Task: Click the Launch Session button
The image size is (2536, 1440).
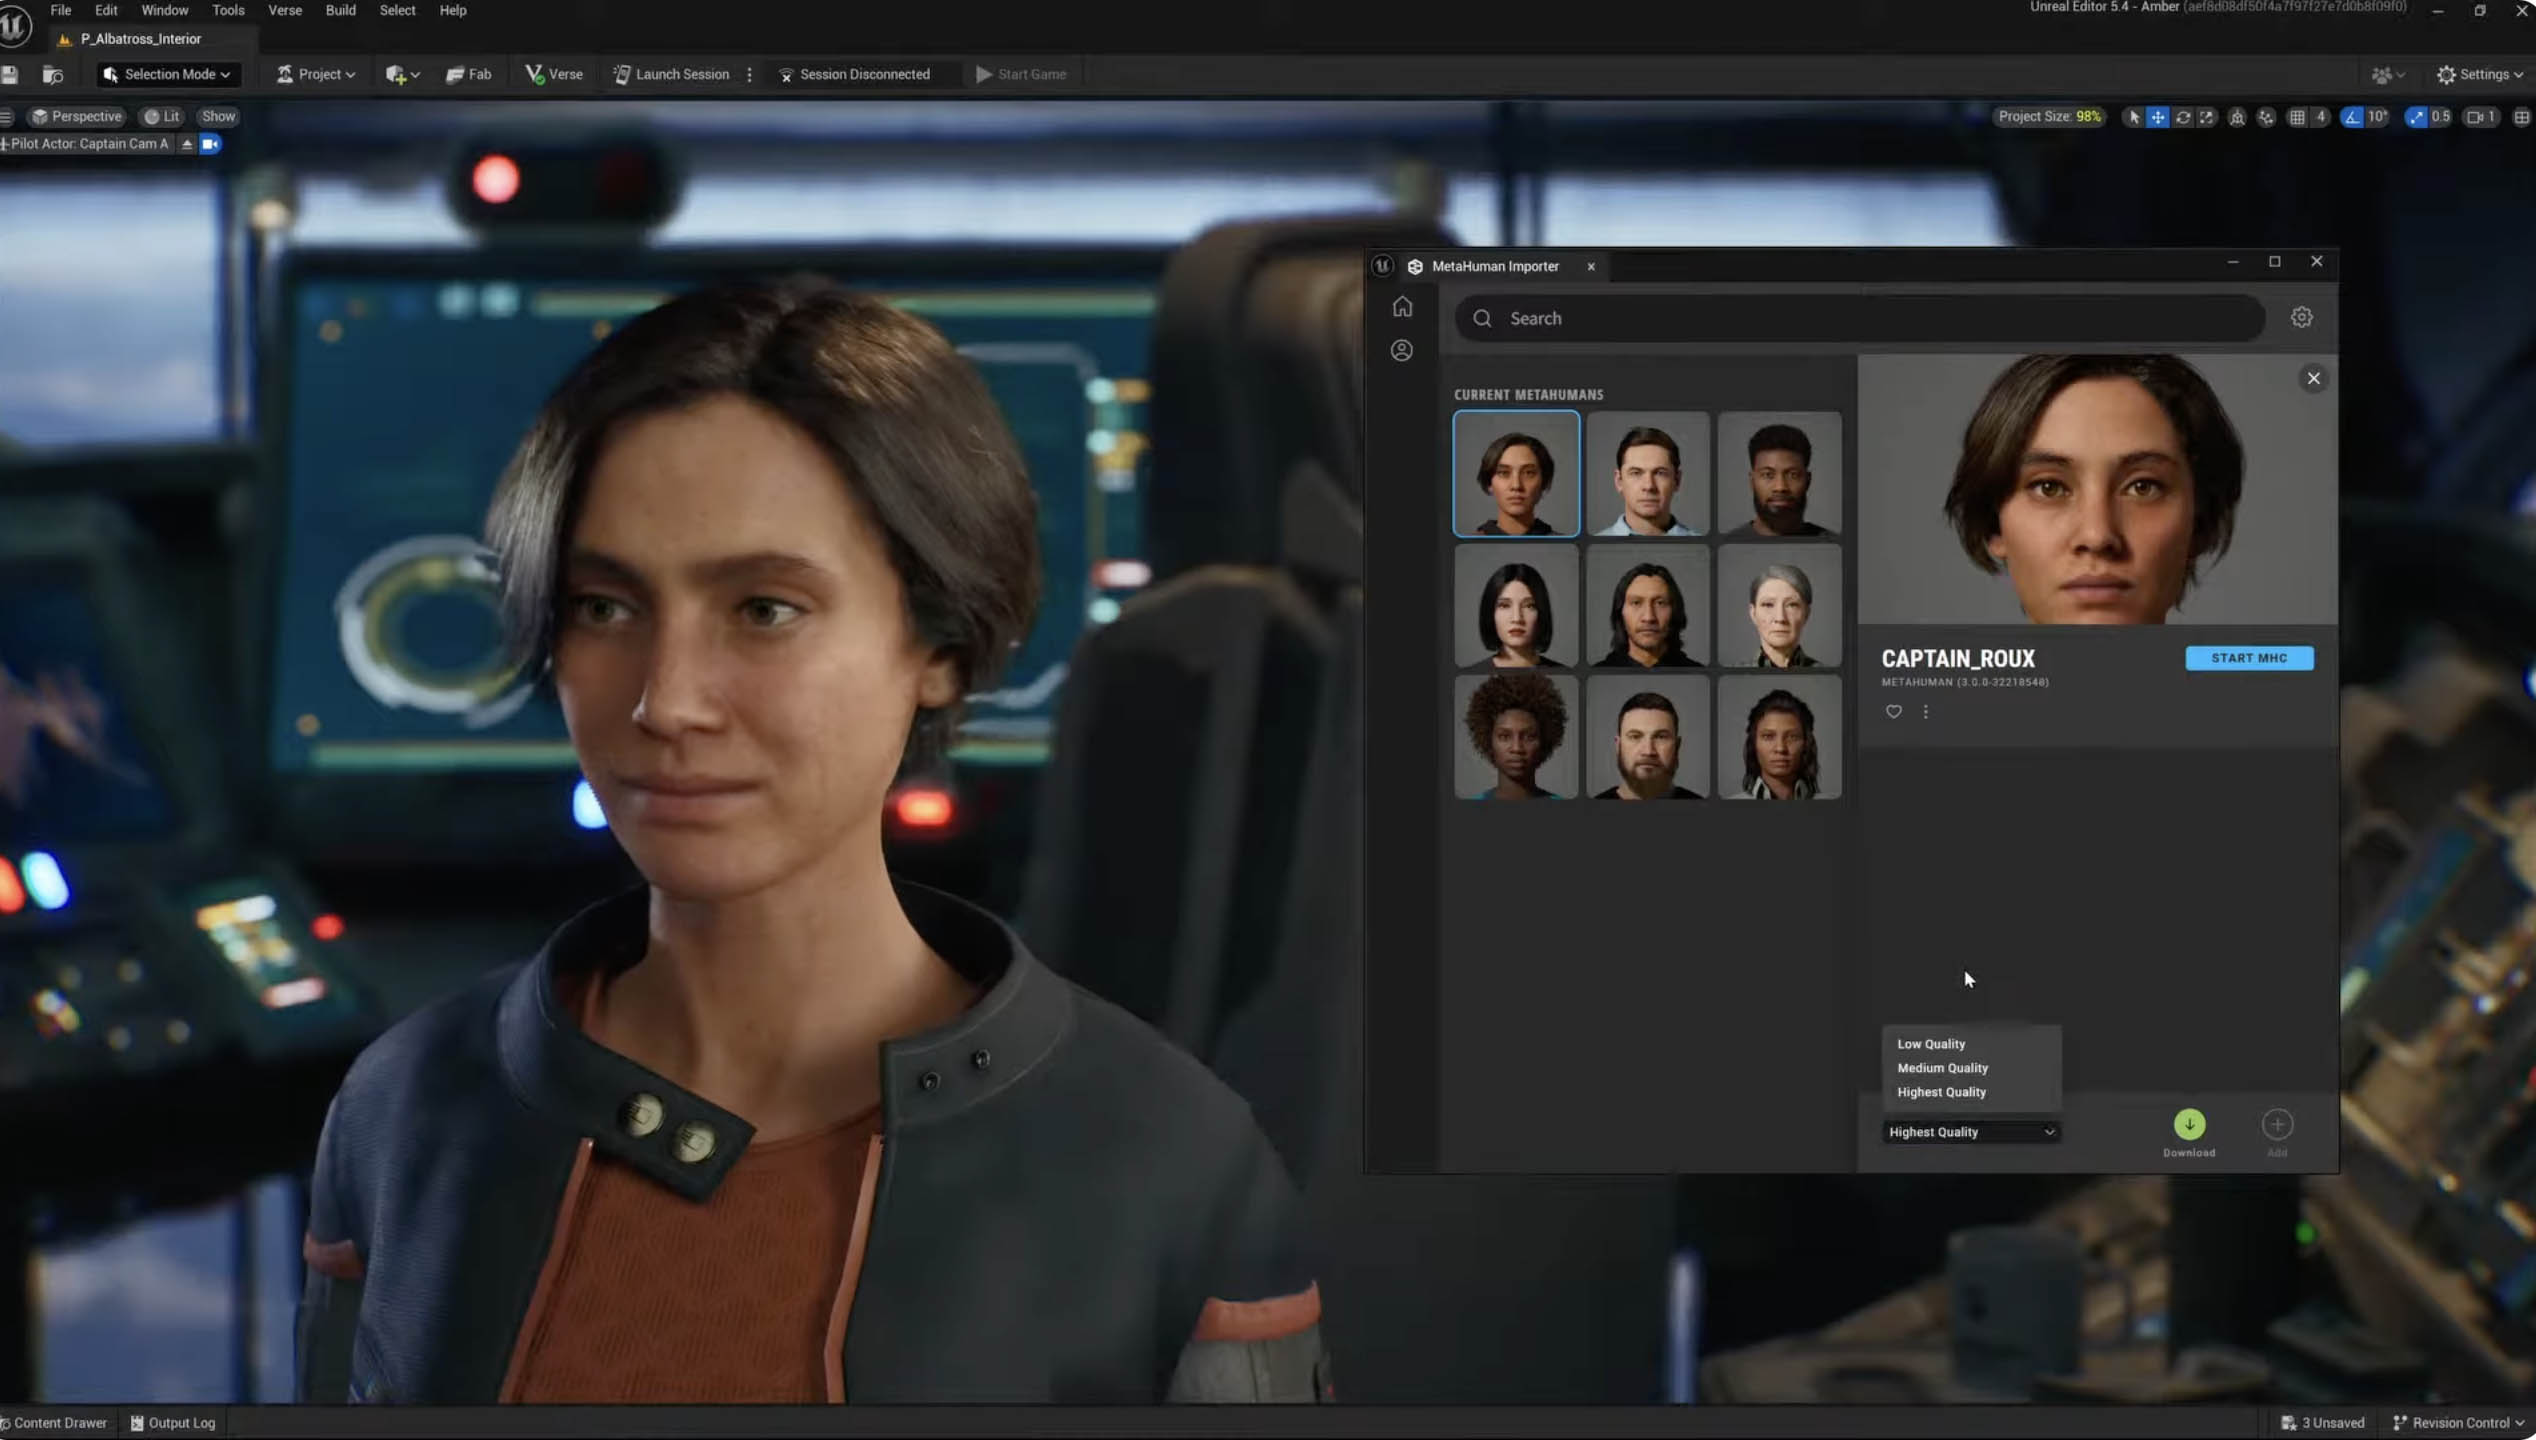Action: pos(671,74)
